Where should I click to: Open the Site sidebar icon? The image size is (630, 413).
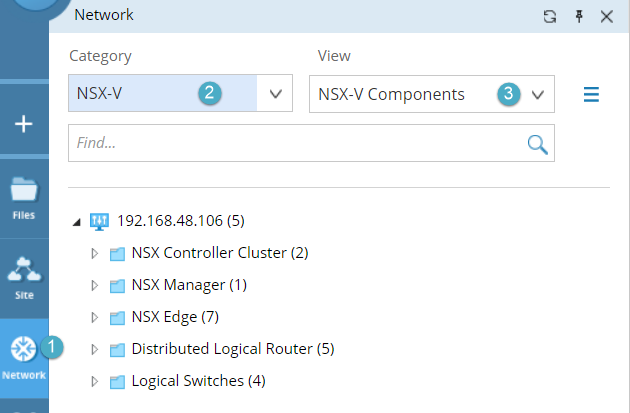[x=24, y=277]
